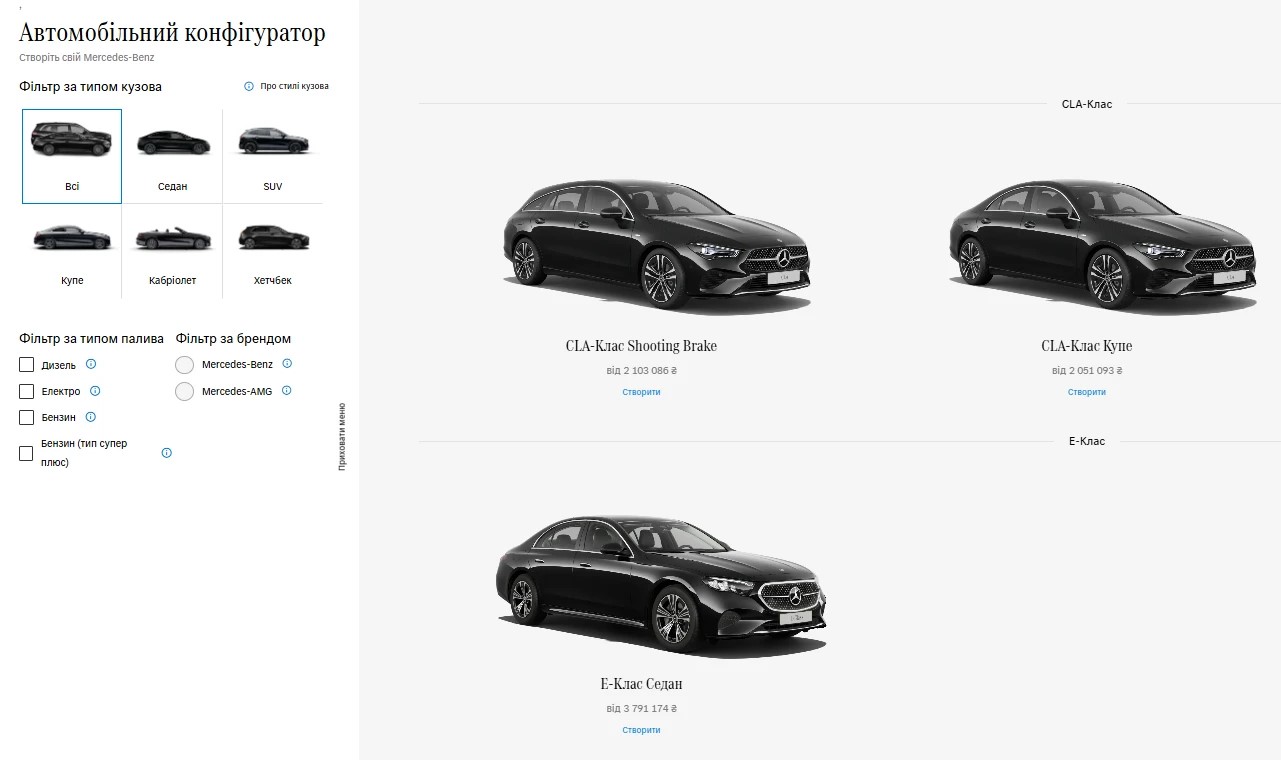Viewport: 1281px width, 760px height.
Task: Switch to the Седан body filter tab
Action: tap(171, 141)
